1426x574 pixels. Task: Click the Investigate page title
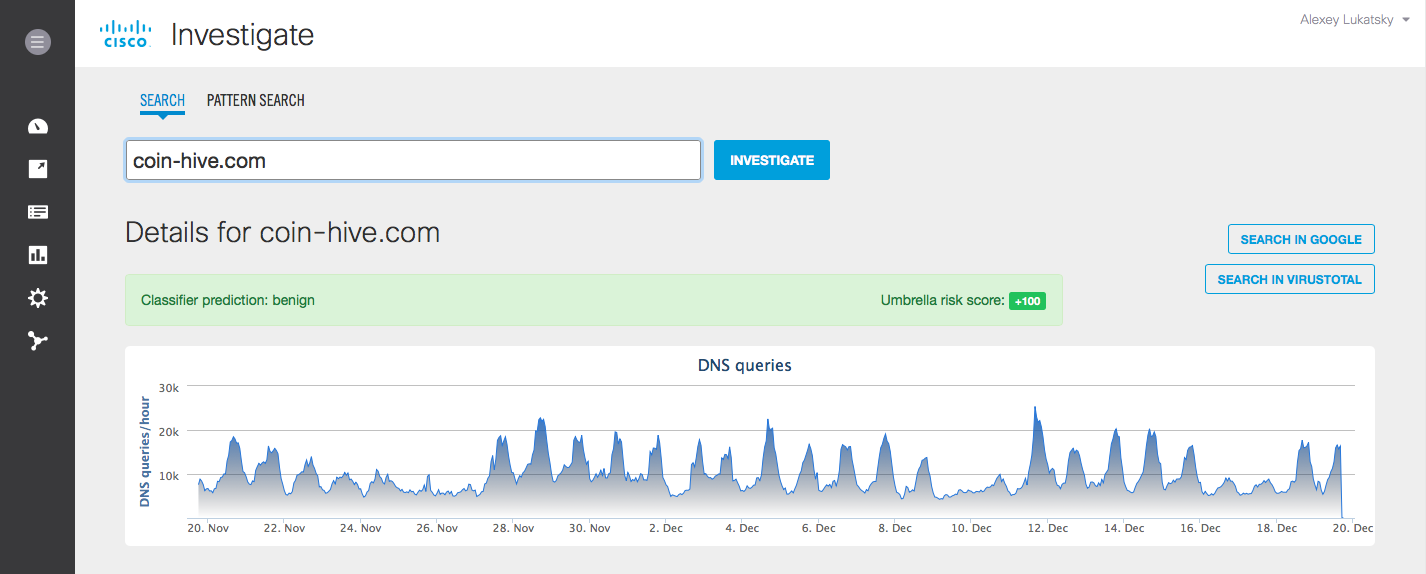(242, 35)
